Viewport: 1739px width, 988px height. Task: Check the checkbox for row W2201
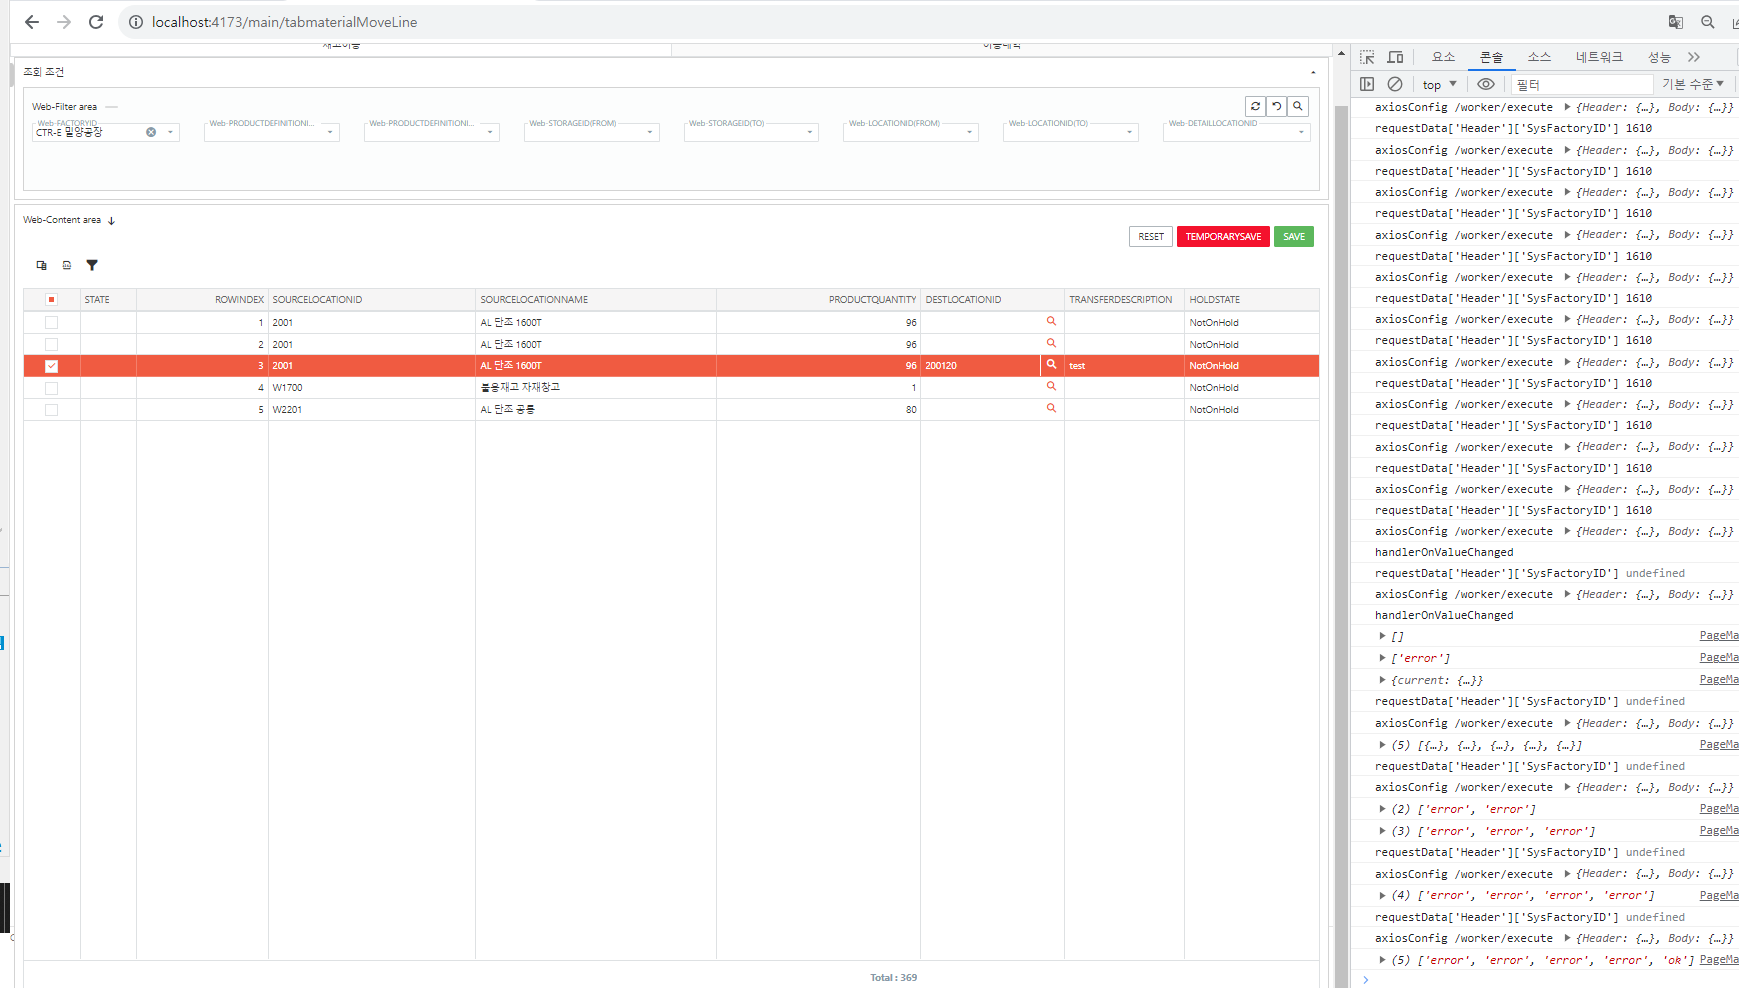(x=52, y=410)
